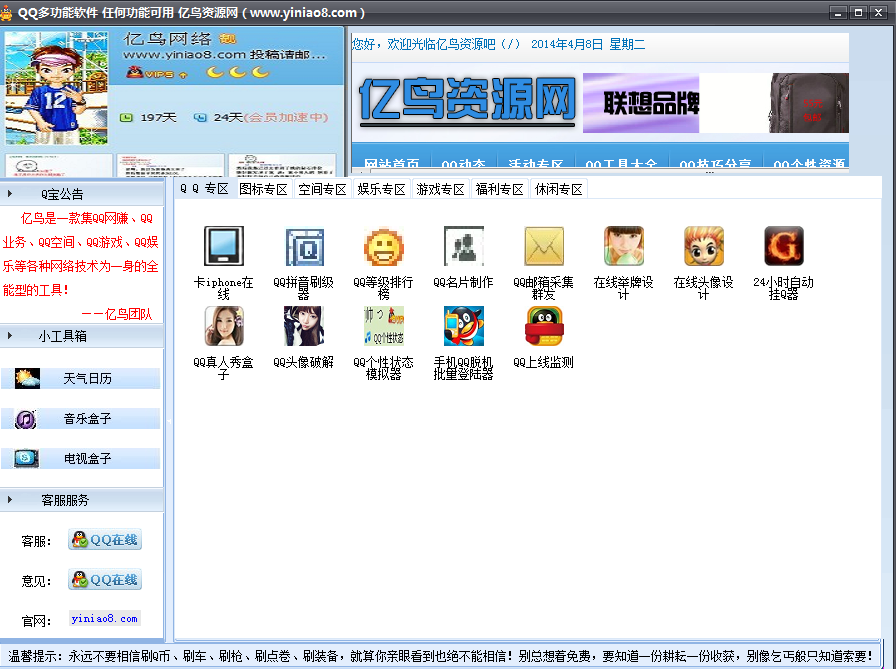Screen dimensions: 896x669
Task: Click the first thumbnail under the avatar
Action: click(x=59, y=166)
